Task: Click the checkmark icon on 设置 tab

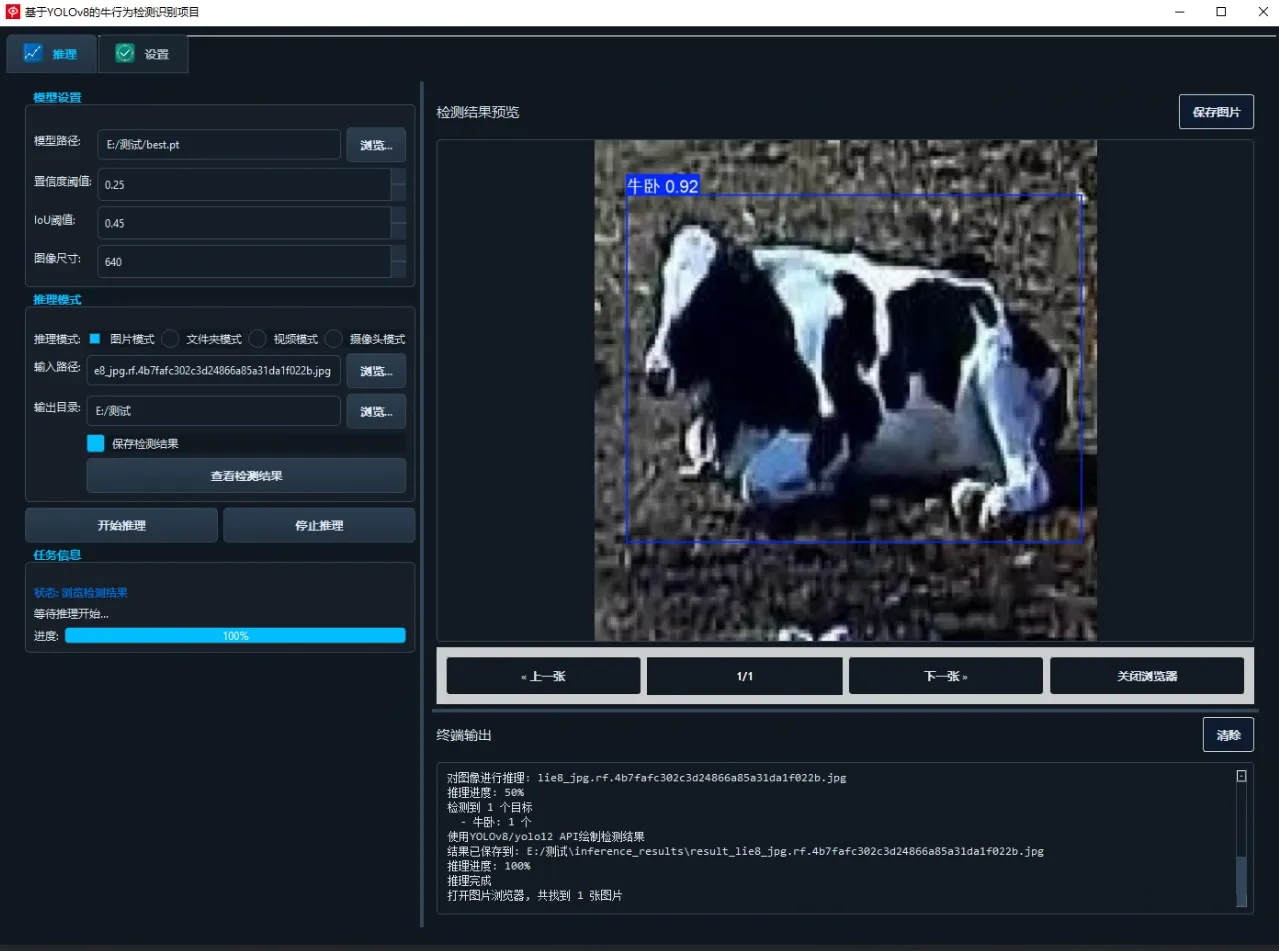Action: click(x=125, y=53)
